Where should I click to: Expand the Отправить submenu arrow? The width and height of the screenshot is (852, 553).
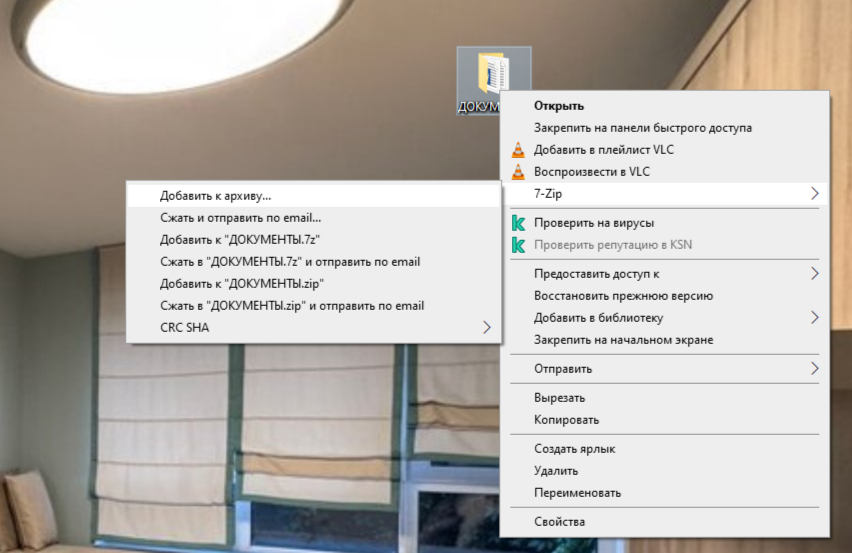pyautogui.click(x=814, y=369)
